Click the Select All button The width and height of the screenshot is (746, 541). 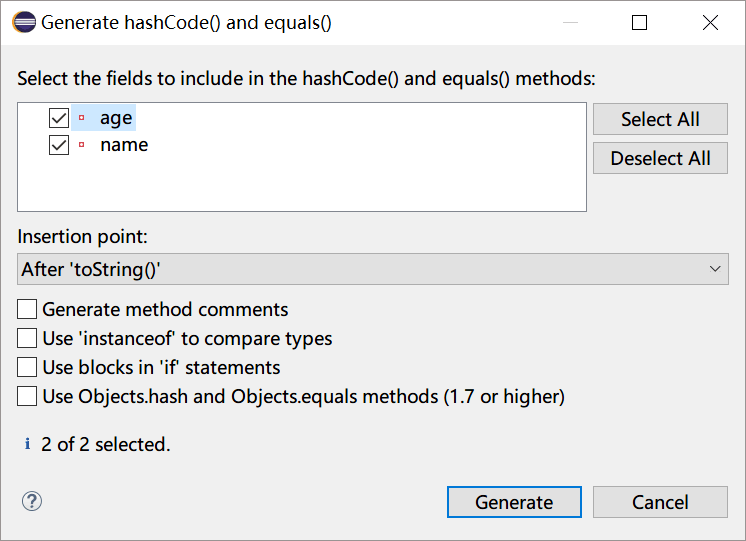660,119
